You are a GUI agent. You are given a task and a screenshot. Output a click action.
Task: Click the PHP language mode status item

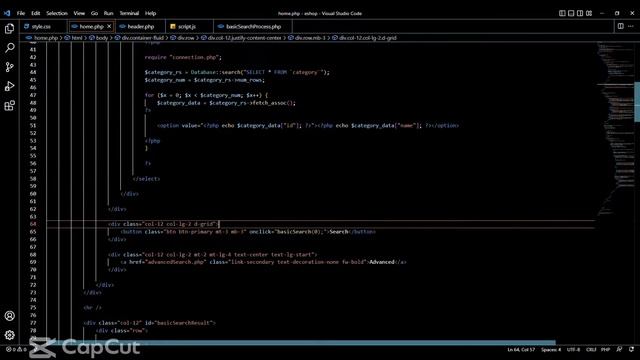click(605, 349)
